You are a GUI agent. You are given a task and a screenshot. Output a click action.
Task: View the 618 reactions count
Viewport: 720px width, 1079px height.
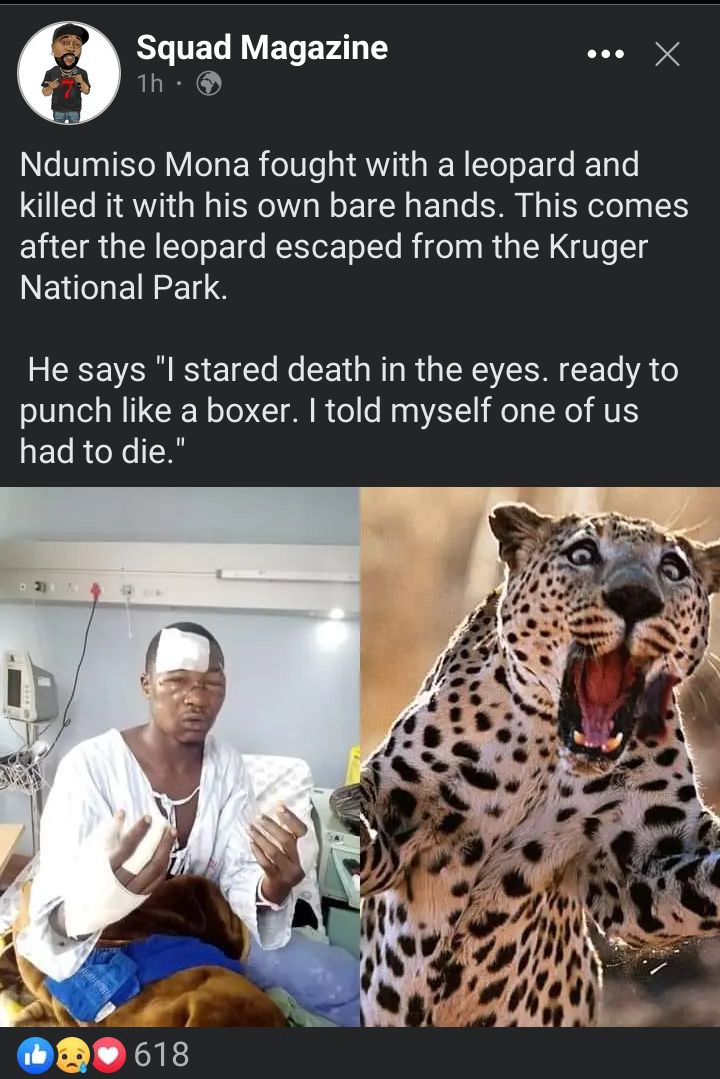coord(161,1054)
